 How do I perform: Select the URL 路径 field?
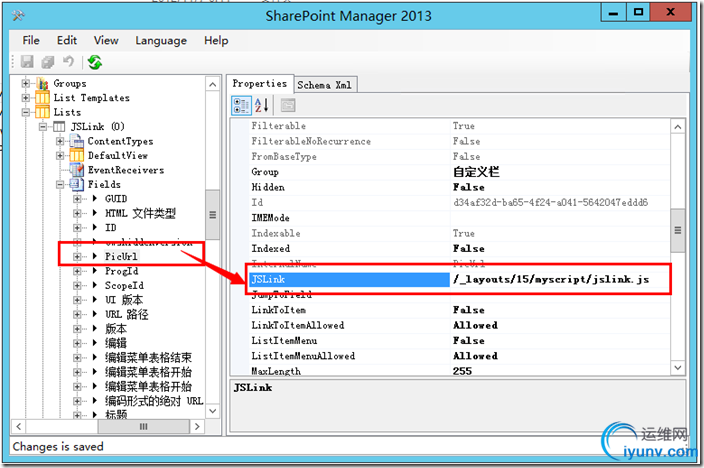coord(127,314)
